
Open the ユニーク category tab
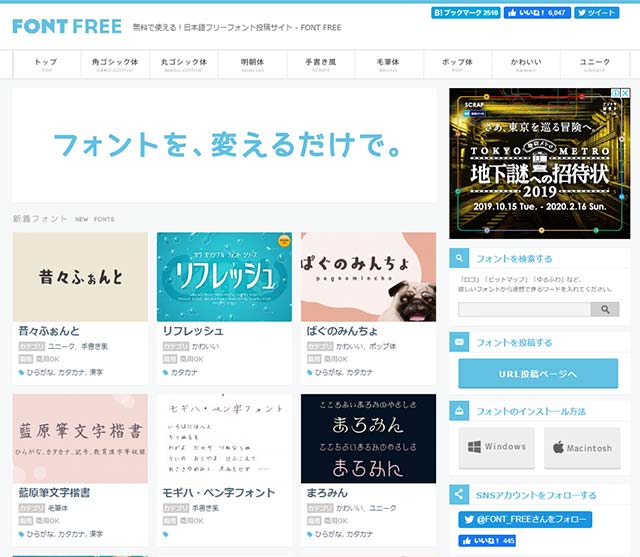coord(595,64)
